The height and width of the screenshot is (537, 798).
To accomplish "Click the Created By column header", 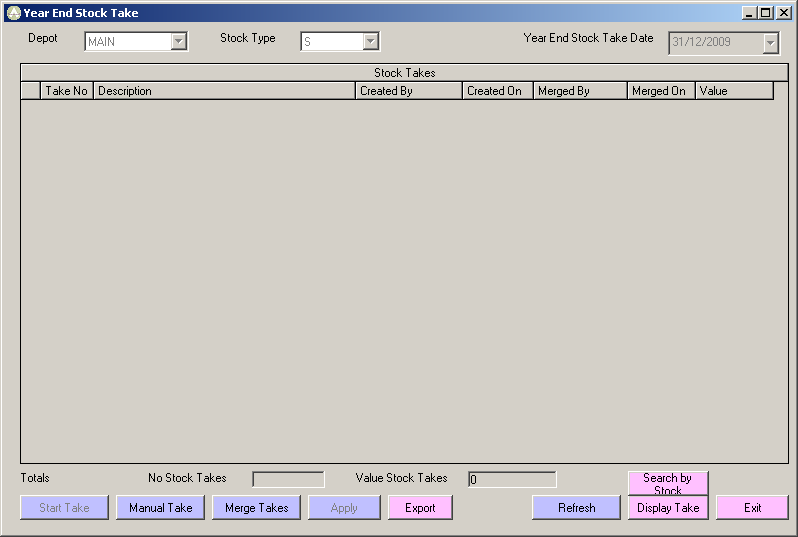I will coord(409,91).
